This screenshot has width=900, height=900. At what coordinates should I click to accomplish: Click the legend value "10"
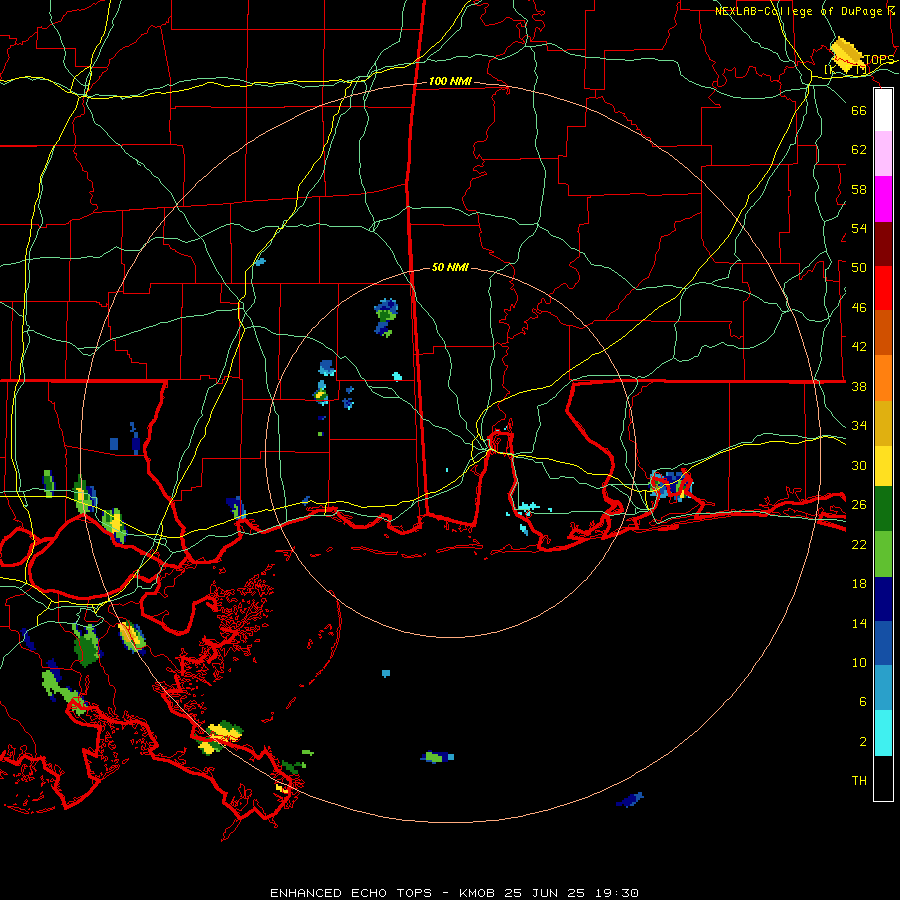(x=859, y=662)
